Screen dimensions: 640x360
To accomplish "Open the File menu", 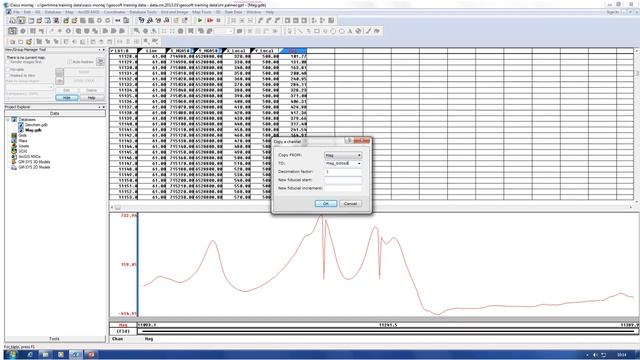I will pos(16,12).
